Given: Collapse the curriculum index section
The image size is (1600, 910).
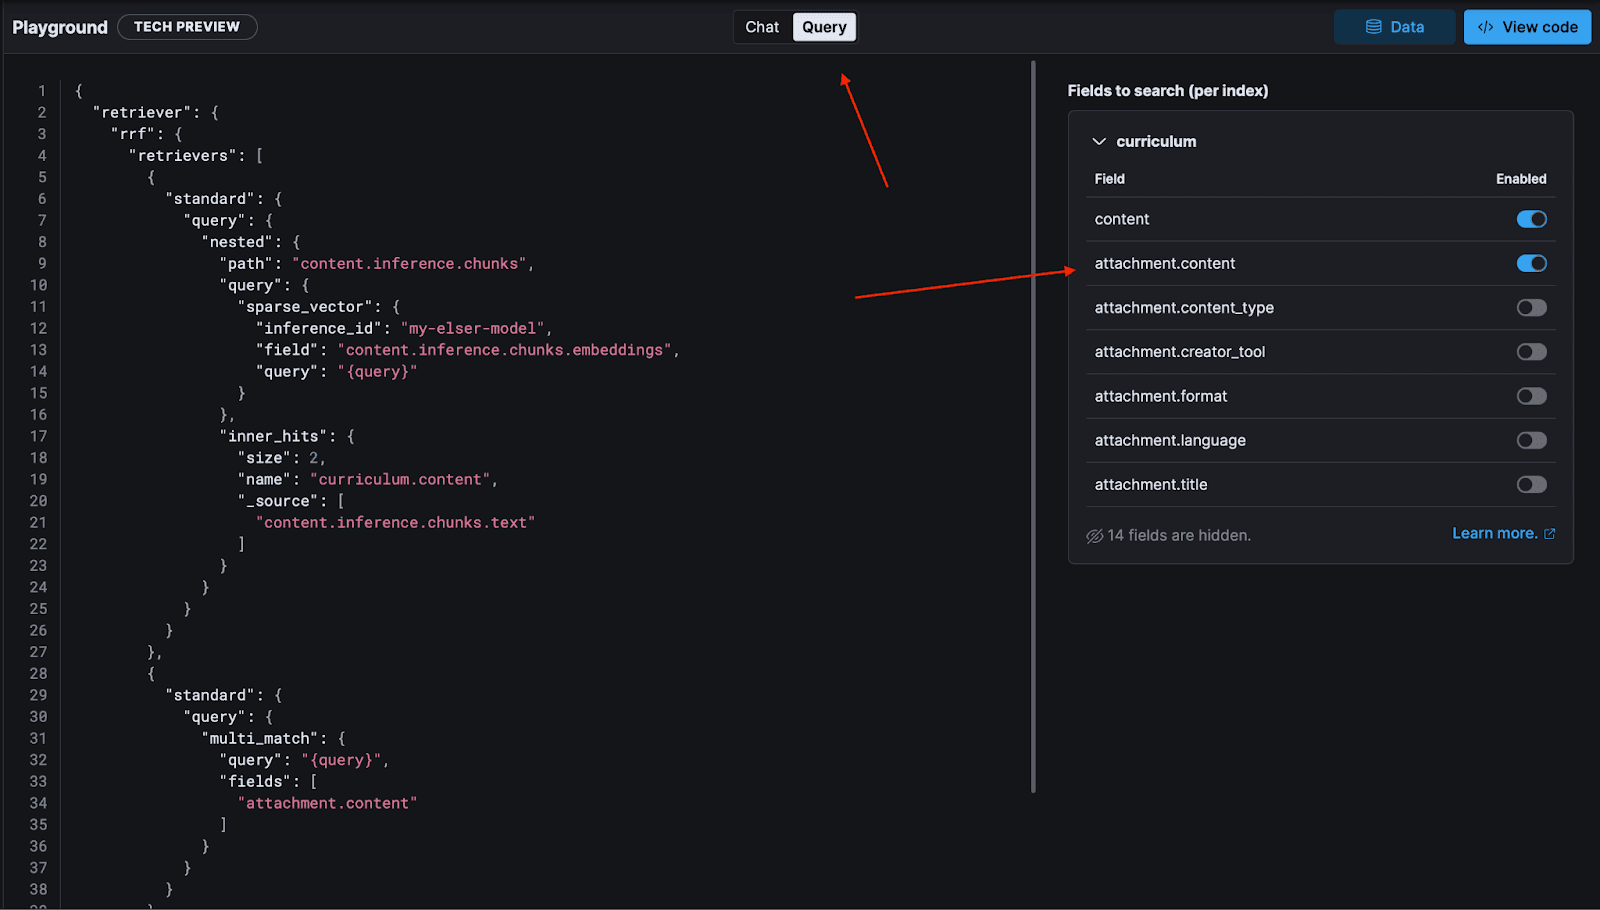Looking at the screenshot, I should 1099,141.
